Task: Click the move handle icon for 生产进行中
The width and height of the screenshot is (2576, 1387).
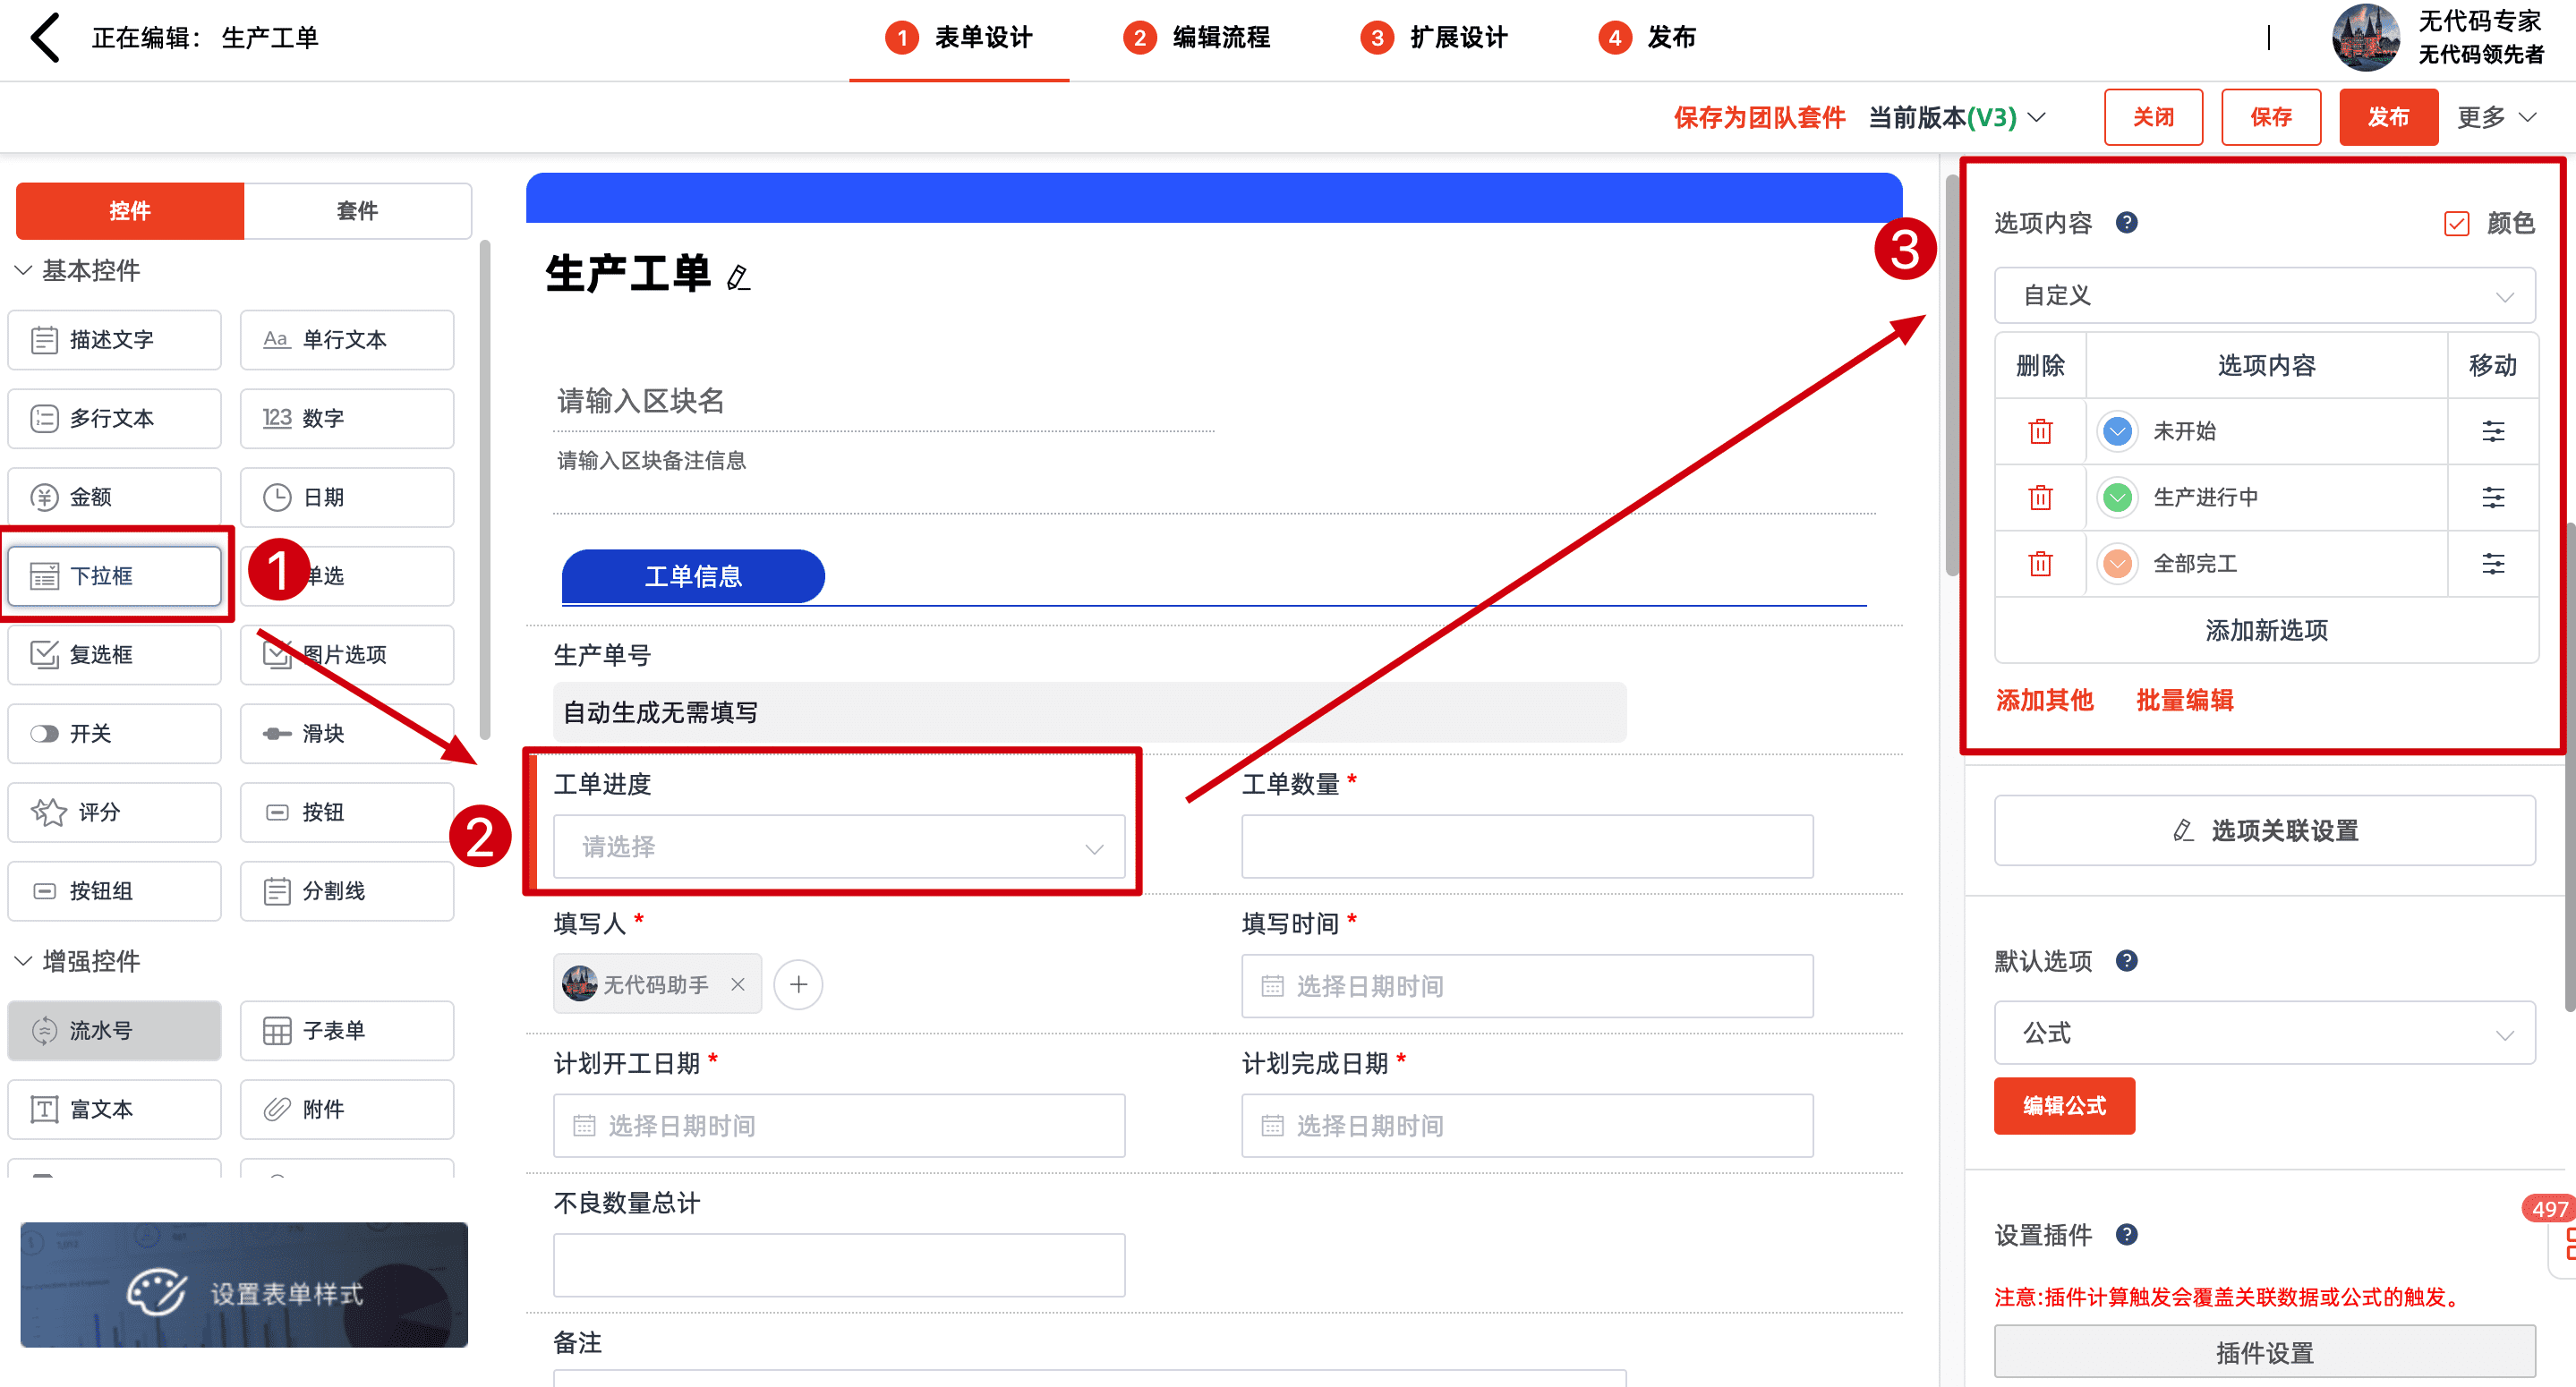Action: pyautogui.click(x=2493, y=497)
